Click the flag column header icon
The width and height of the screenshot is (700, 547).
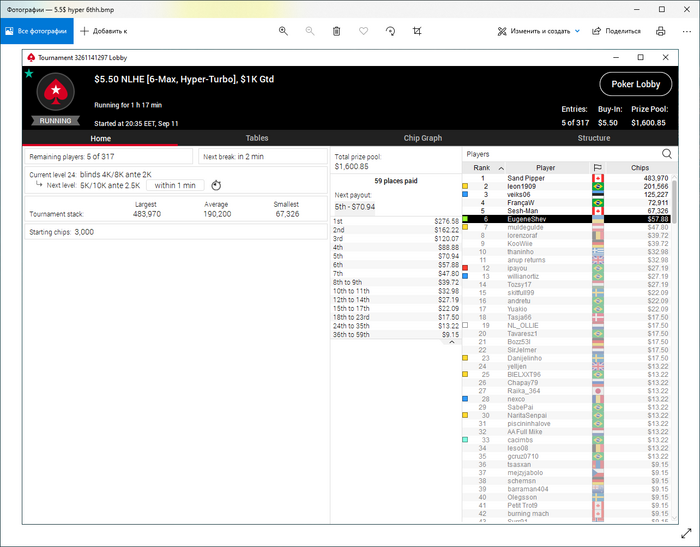point(598,168)
